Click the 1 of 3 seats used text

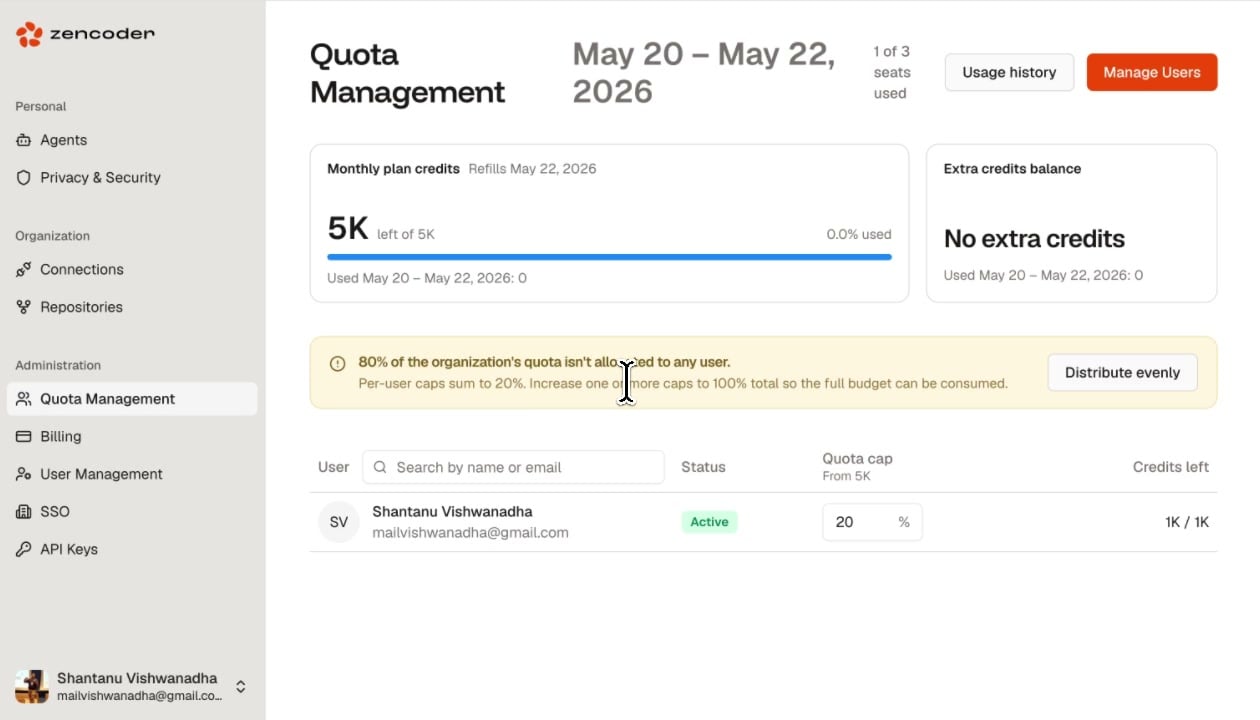[x=892, y=72]
